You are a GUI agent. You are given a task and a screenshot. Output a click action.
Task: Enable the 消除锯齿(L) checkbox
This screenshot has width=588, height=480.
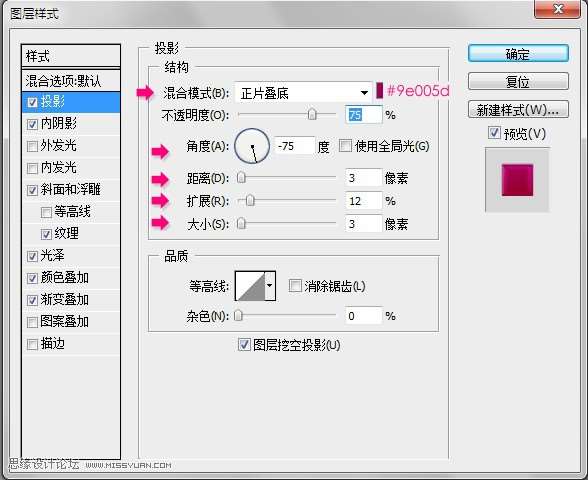point(295,286)
